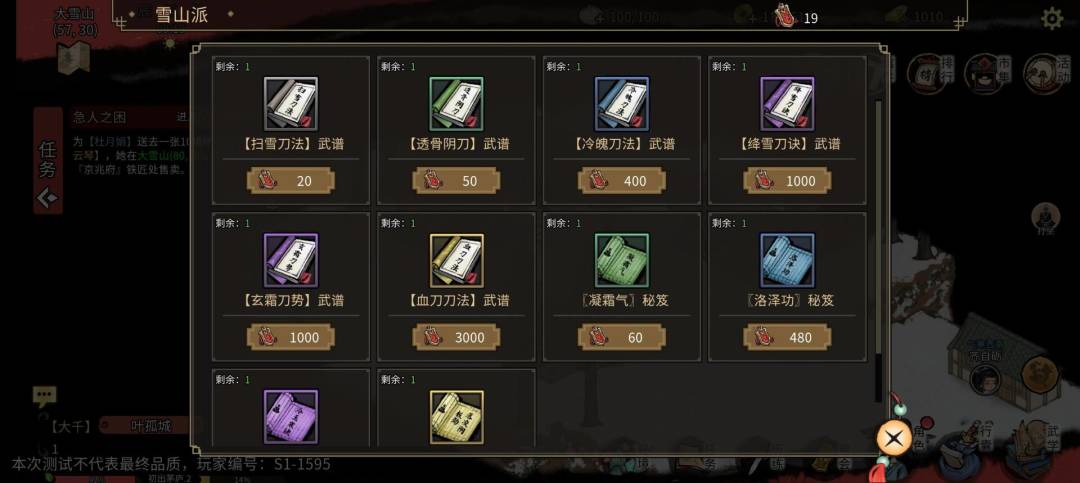The width and height of the screenshot is (1080, 483).
Task: Buy 扫雪刀法 for 20 tokens
Action: [x=291, y=181]
